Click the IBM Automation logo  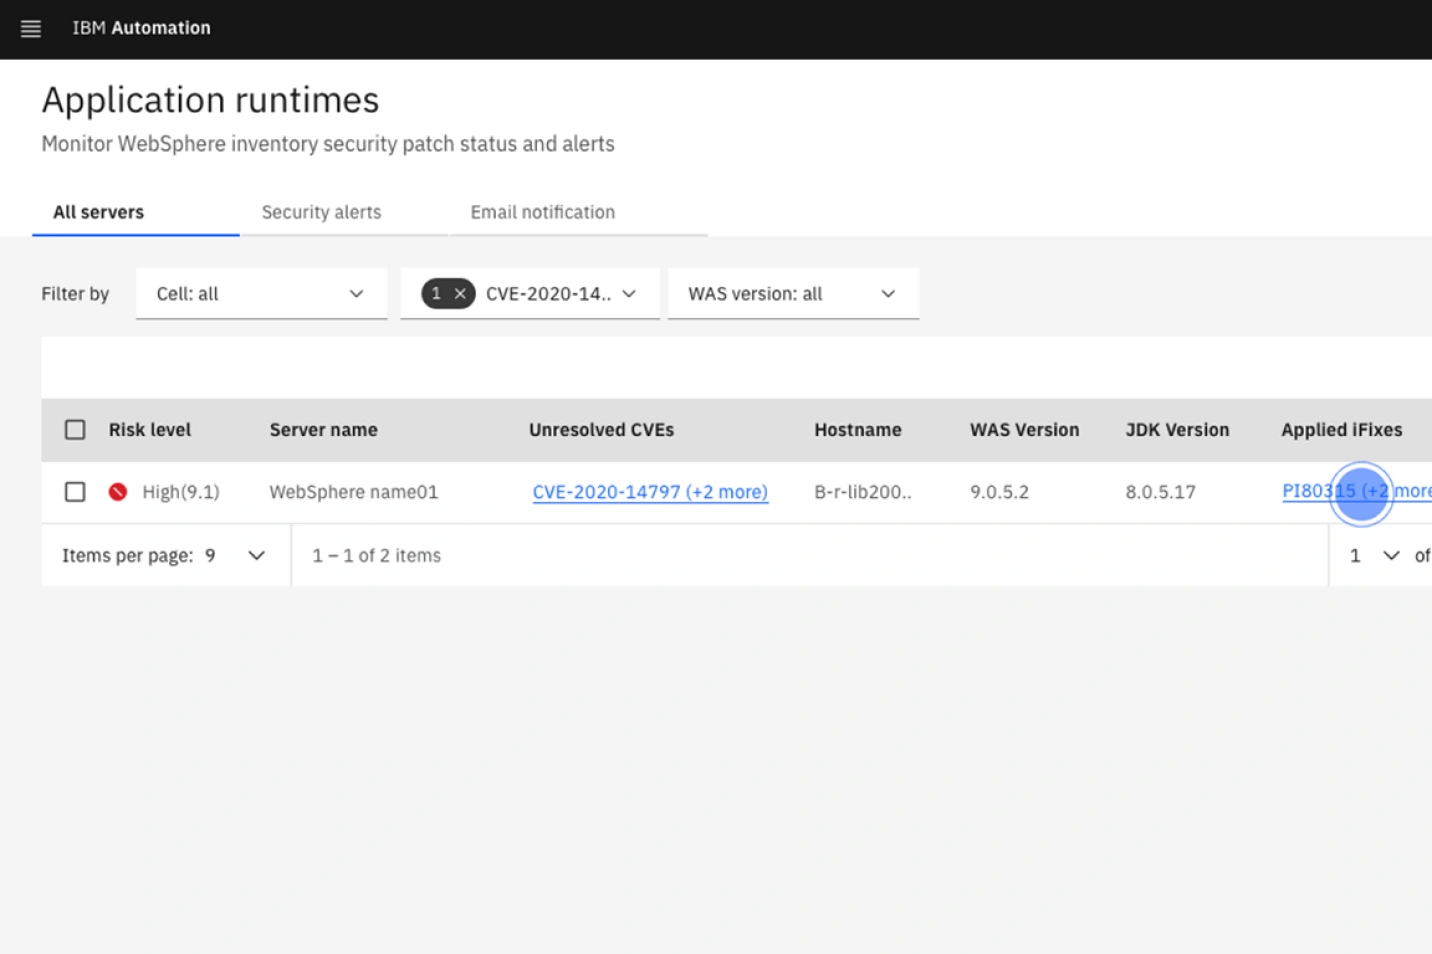click(141, 28)
